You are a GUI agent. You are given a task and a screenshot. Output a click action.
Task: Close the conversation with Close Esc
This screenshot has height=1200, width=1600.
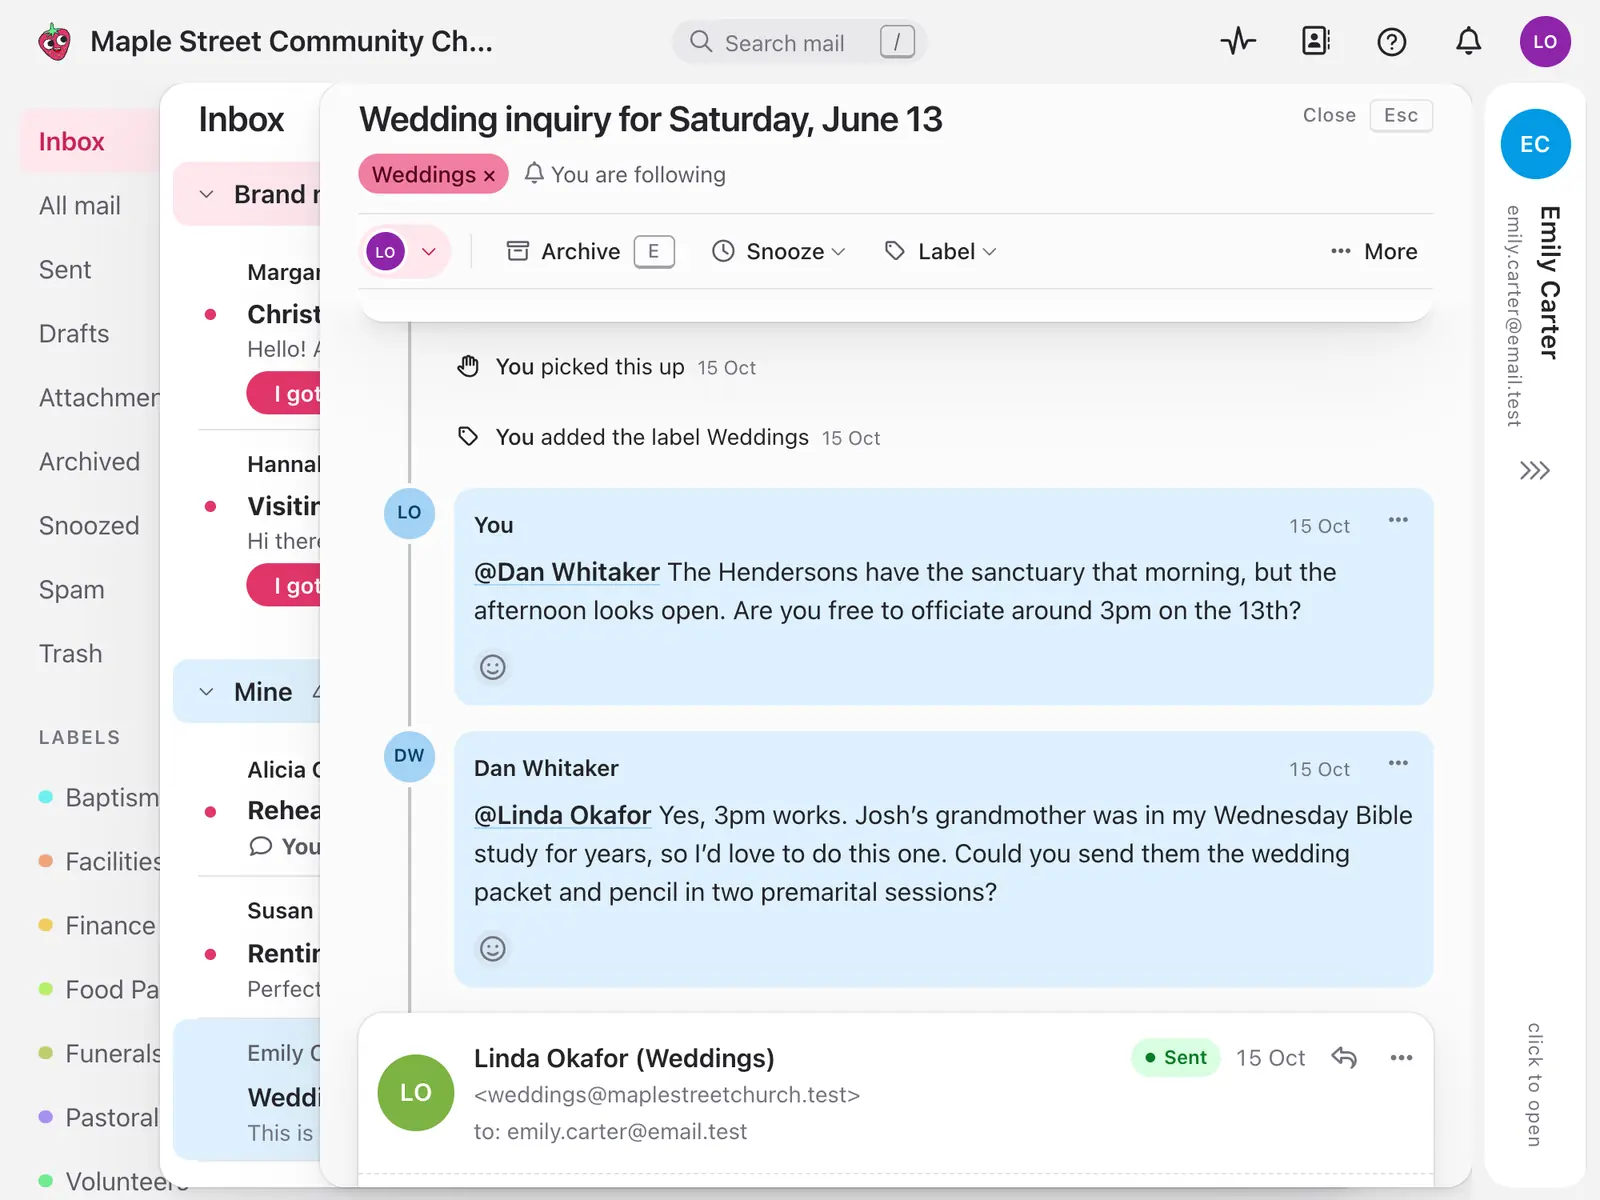tap(1367, 115)
